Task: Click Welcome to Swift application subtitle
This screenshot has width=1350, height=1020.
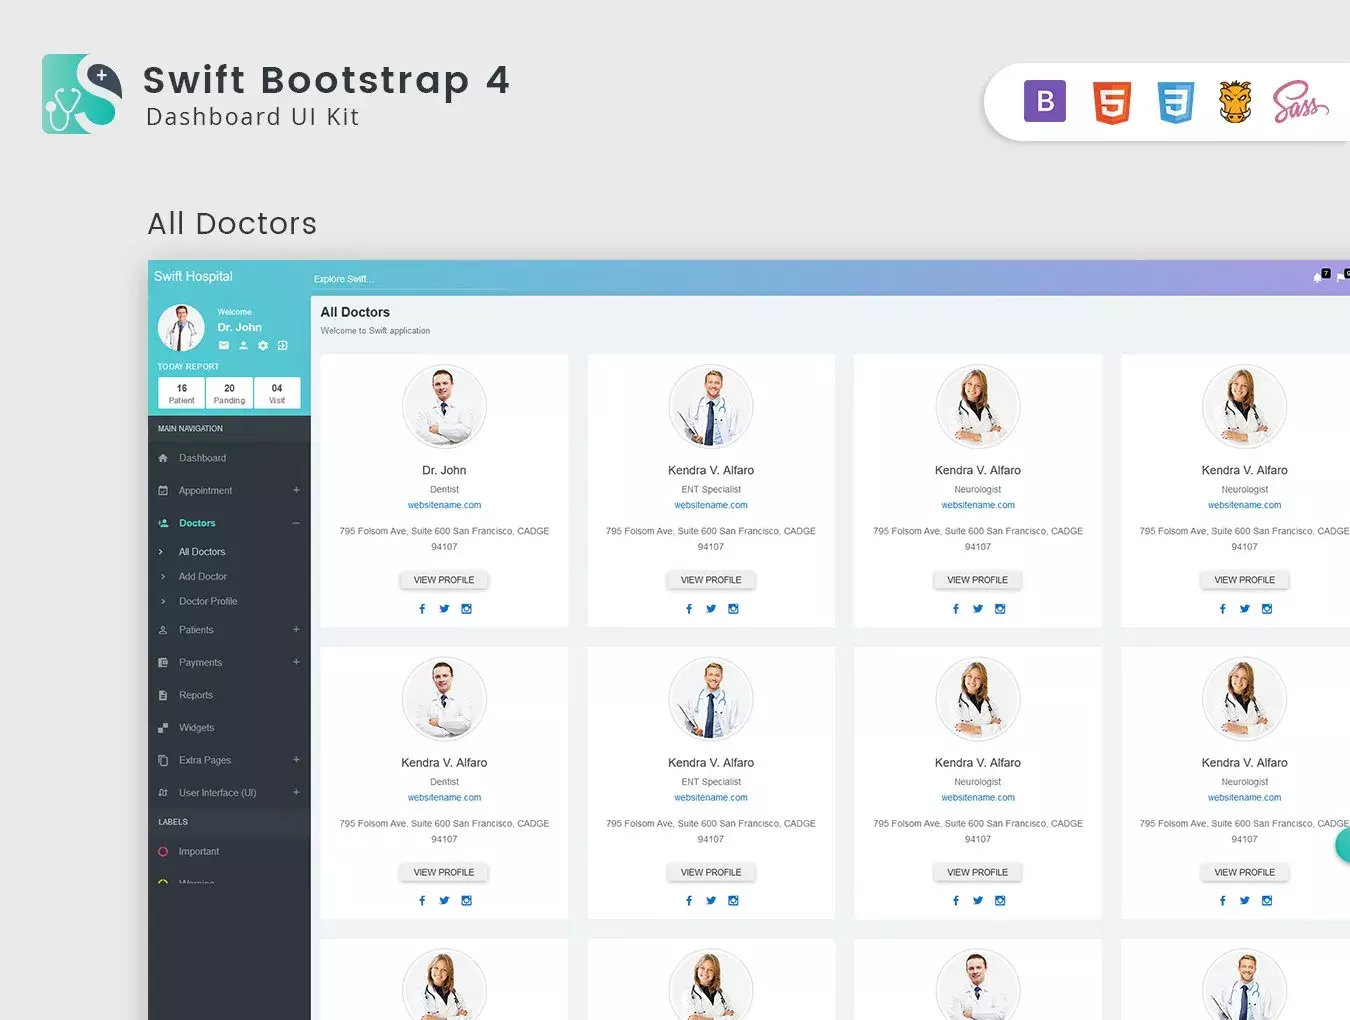Action: click(375, 331)
